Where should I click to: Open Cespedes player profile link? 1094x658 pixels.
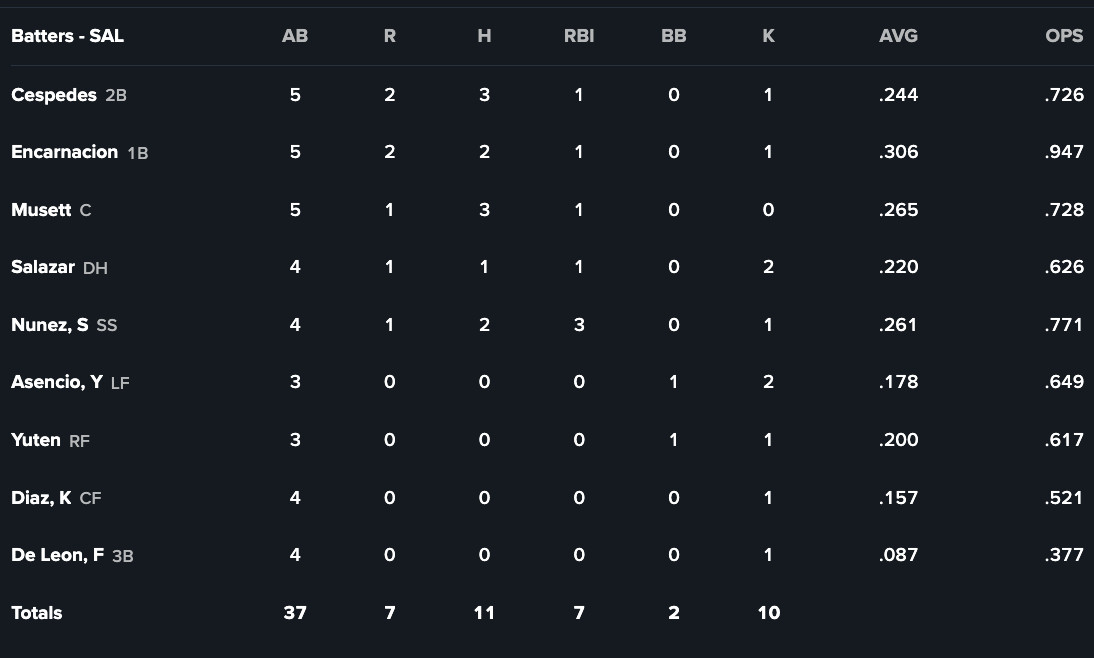click(x=53, y=95)
